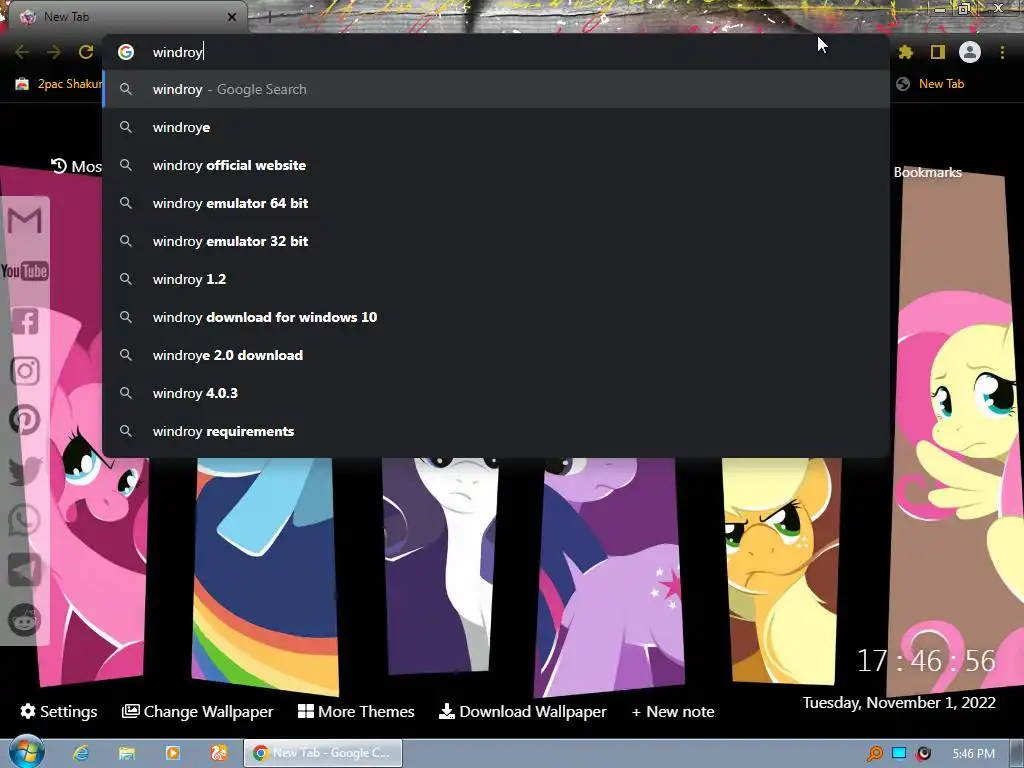Click the recorder tray icon
Viewport: 1024px width, 768px height.
(x=923, y=754)
